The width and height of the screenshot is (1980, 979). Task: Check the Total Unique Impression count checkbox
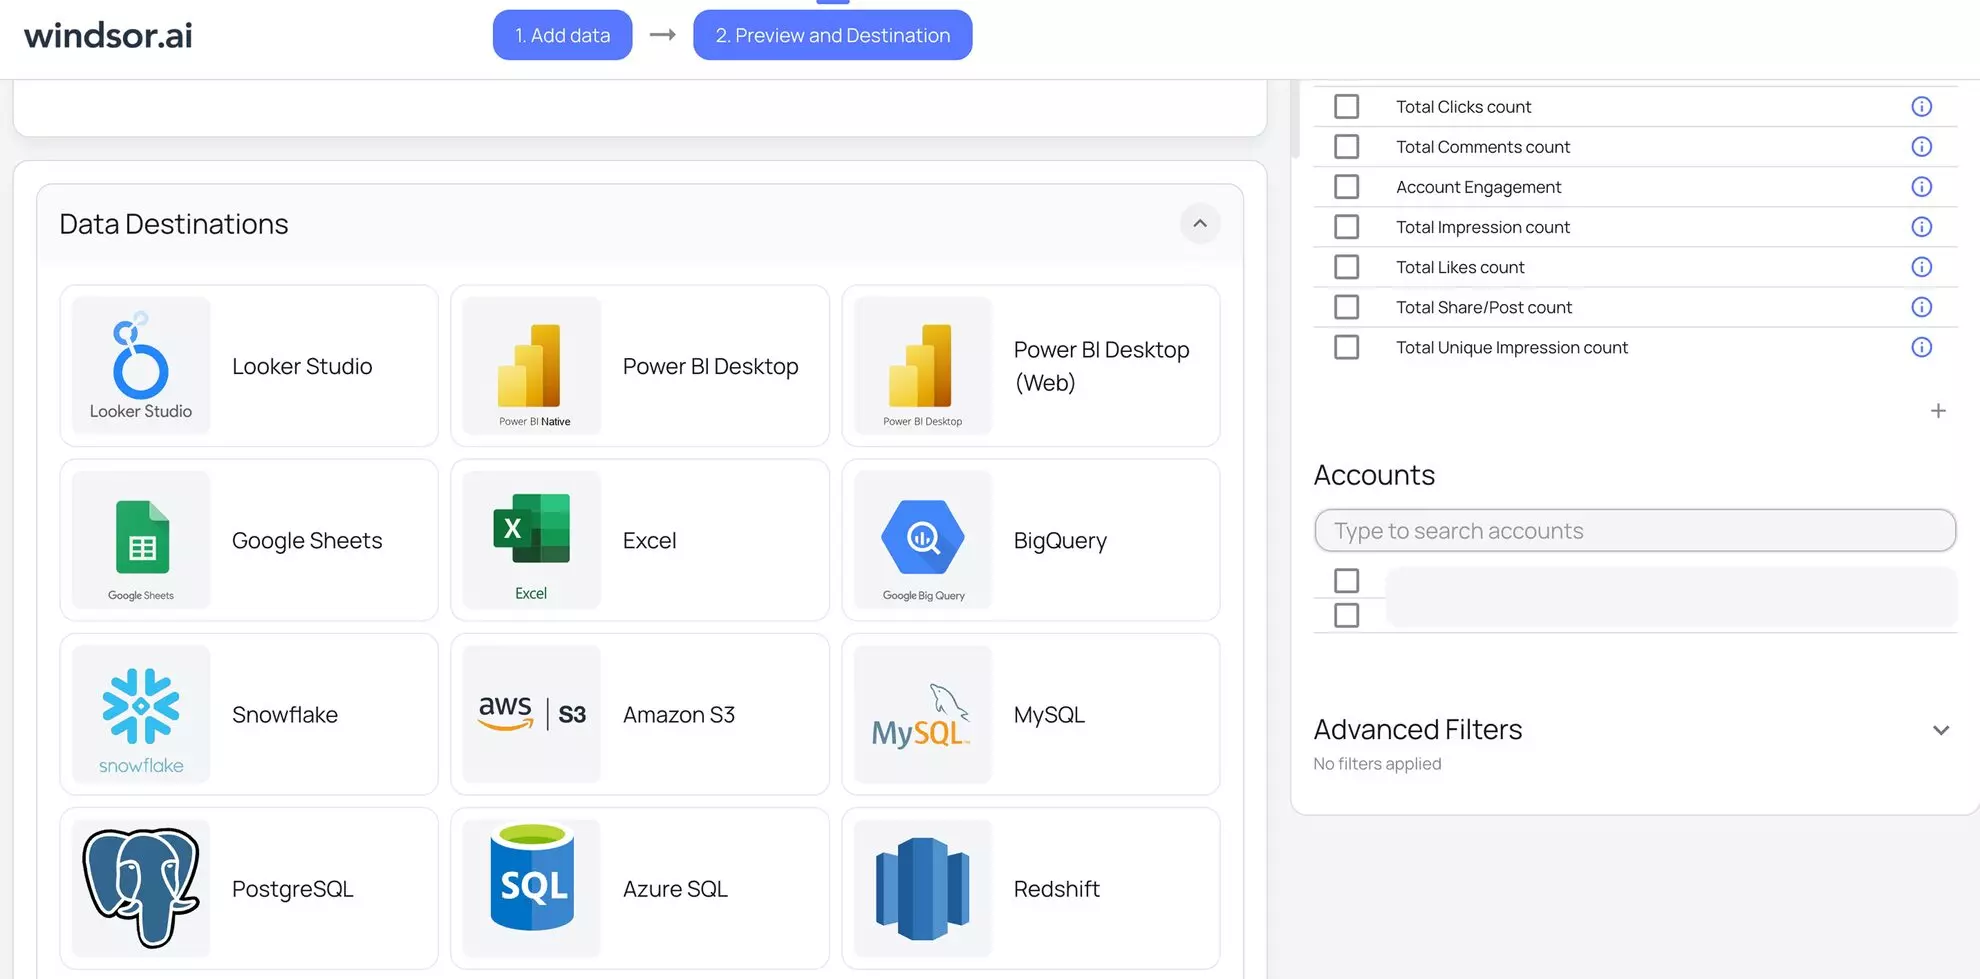[1347, 347]
